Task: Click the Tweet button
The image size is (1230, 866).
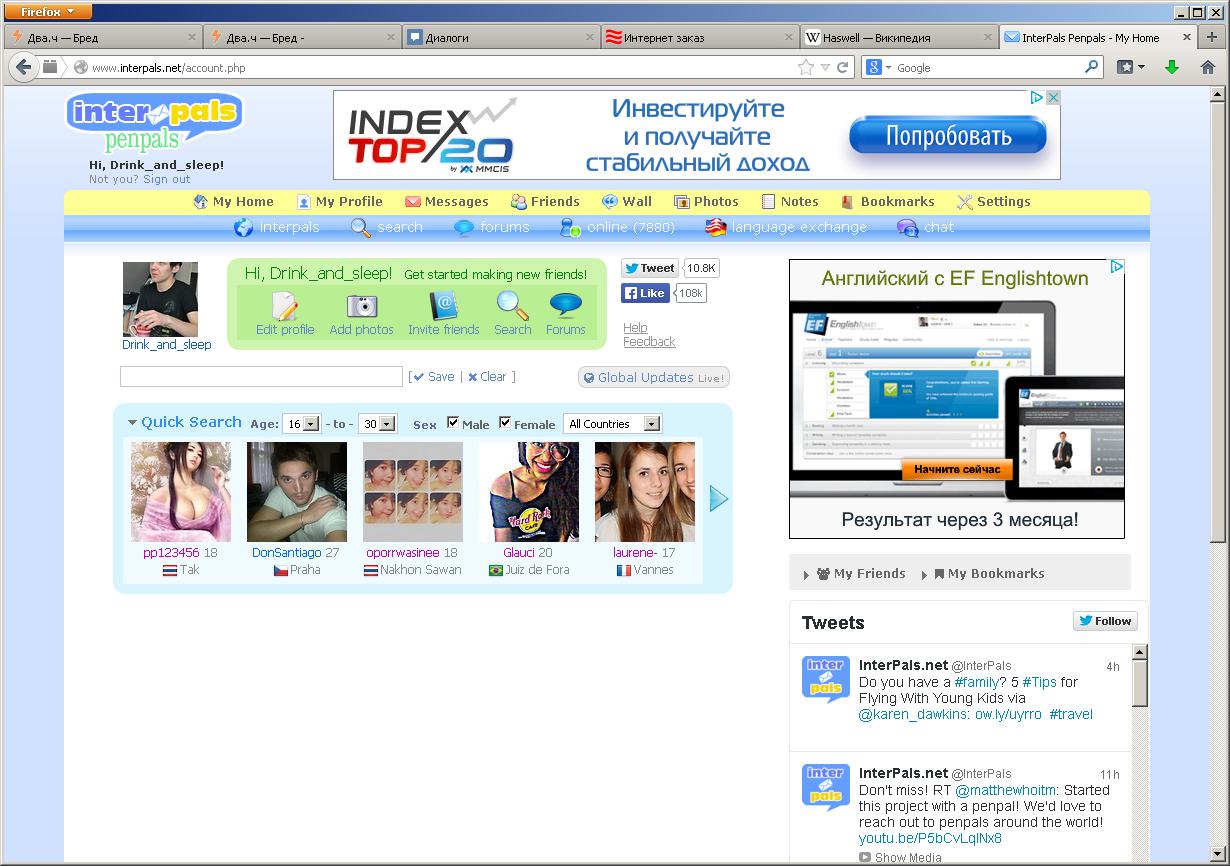Action: pyautogui.click(x=650, y=268)
